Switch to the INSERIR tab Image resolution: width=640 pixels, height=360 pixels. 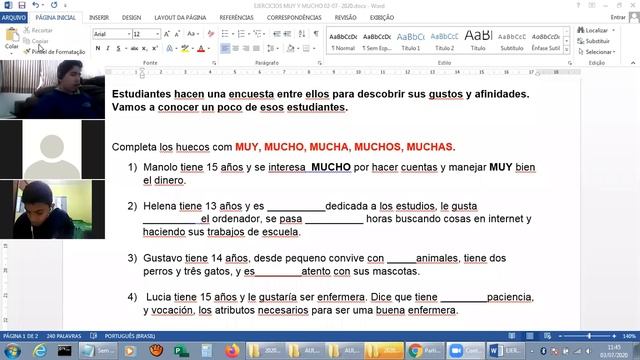(x=99, y=18)
